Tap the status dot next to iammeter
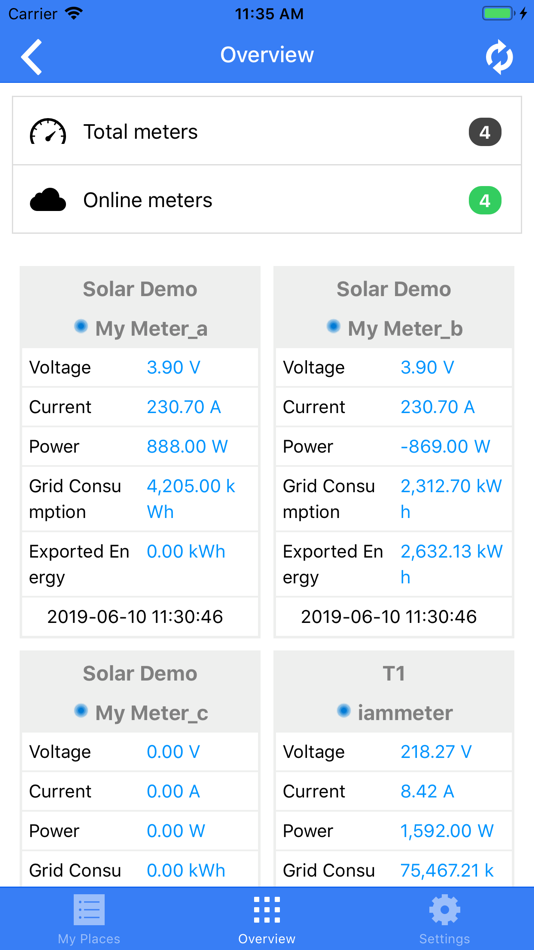 tap(344, 710)
